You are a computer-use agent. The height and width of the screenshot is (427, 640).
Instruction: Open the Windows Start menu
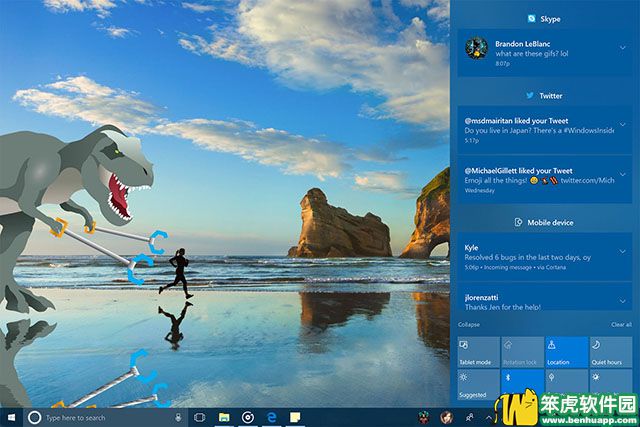(11, 417)
